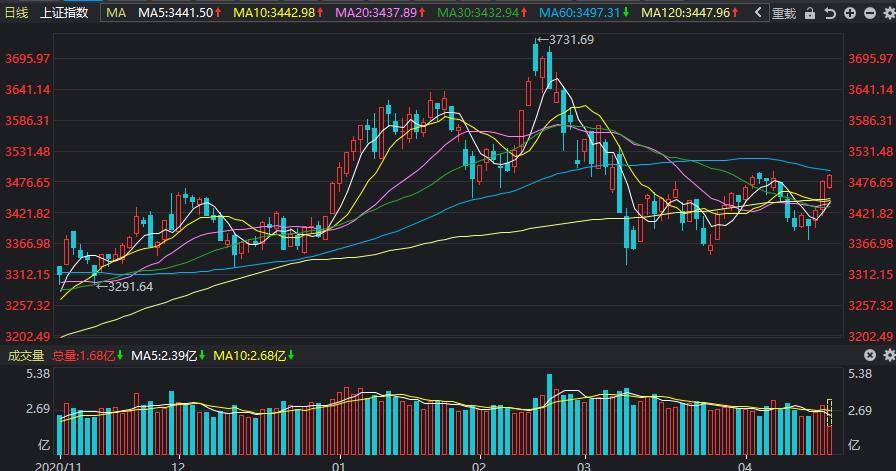Toggle the MA5 moving average line

tap(176, 13)
